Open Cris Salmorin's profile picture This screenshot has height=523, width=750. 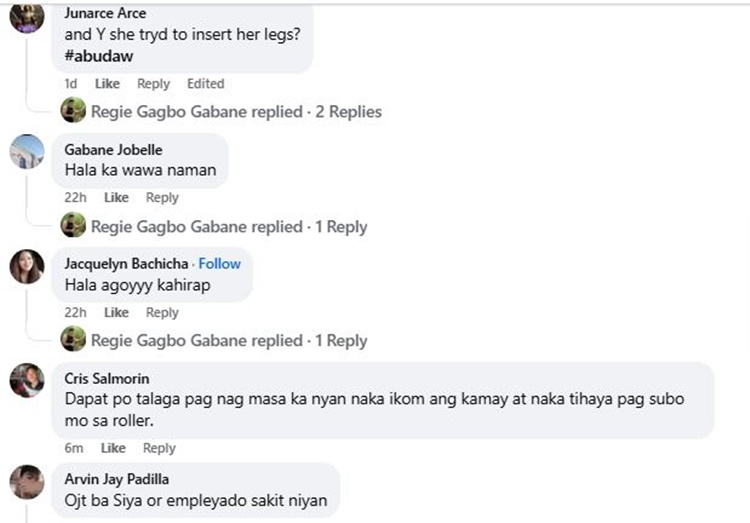[x=27, y=381]
